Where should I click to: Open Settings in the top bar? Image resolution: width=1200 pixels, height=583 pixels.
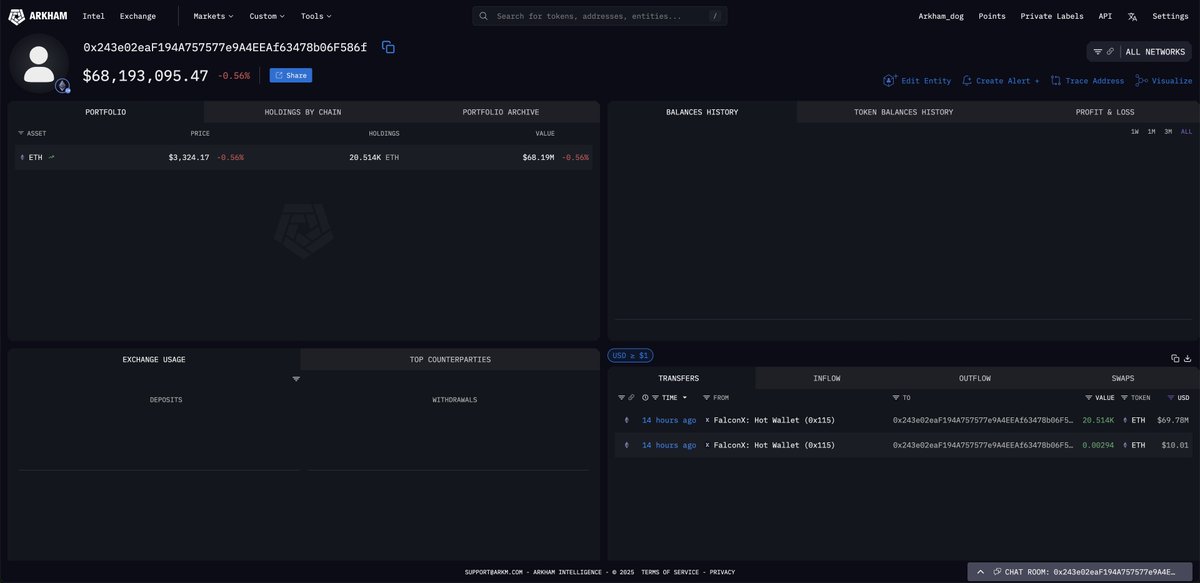[1170, 16]
